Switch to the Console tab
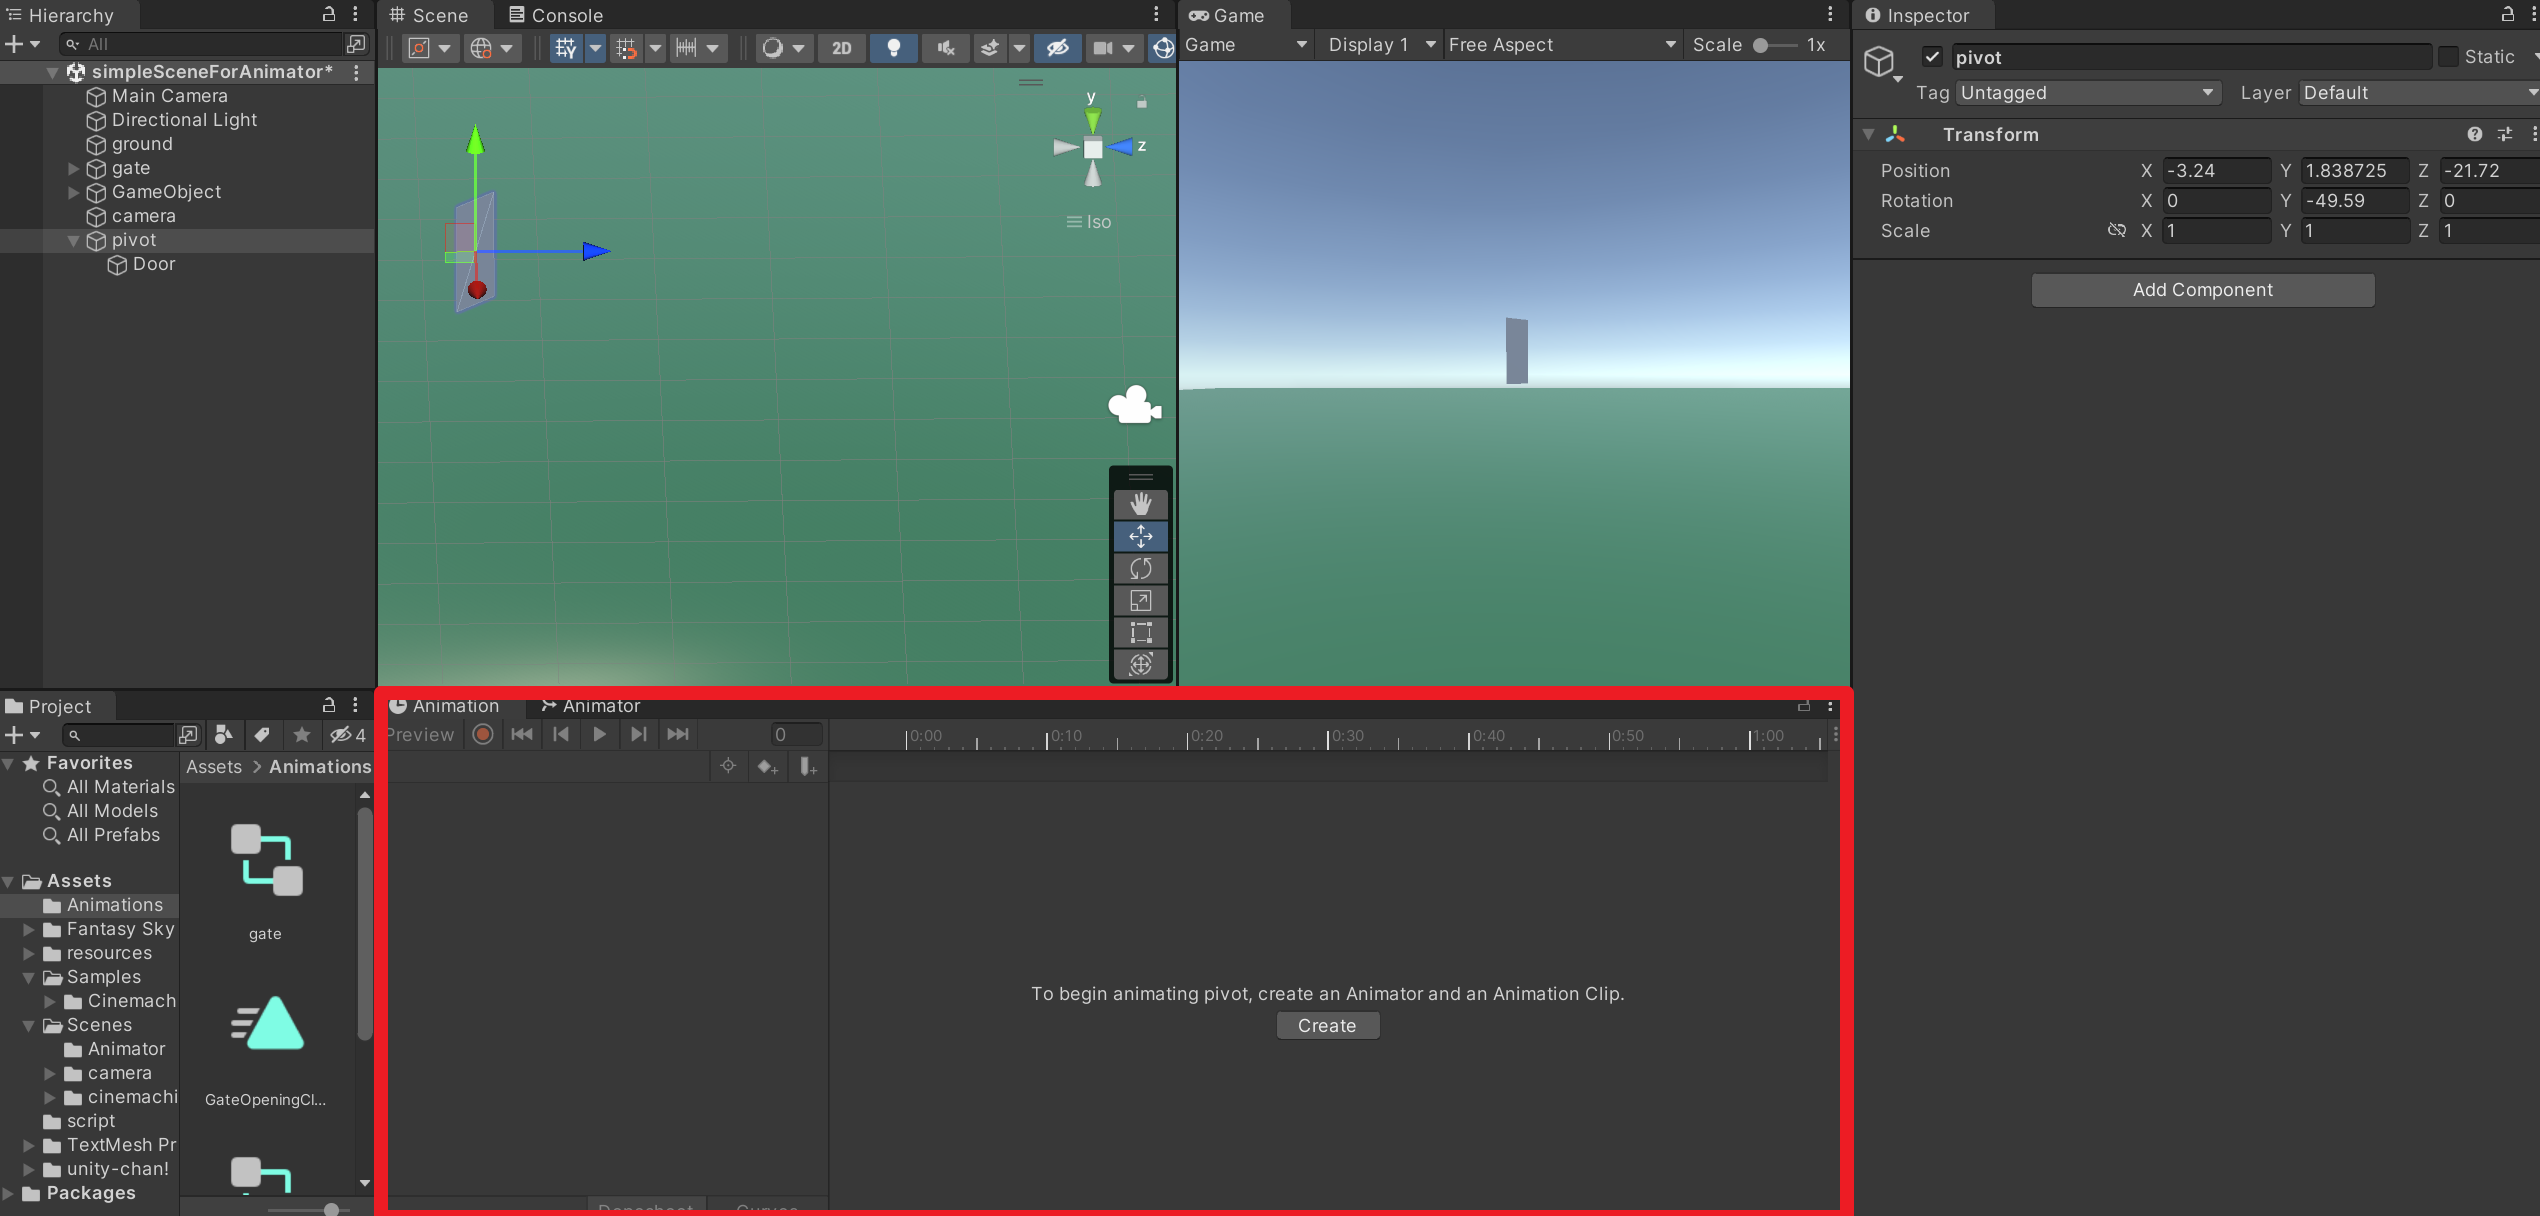 tap(565, 15)
